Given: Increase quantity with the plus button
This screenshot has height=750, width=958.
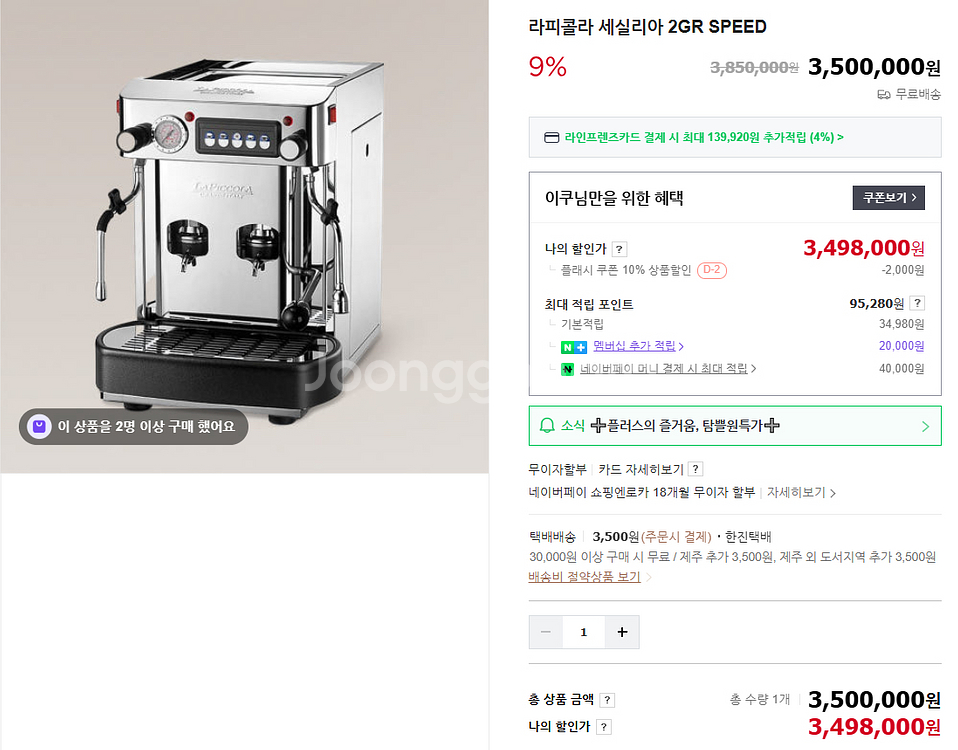Looking at the screenshot, I should 622,632.
